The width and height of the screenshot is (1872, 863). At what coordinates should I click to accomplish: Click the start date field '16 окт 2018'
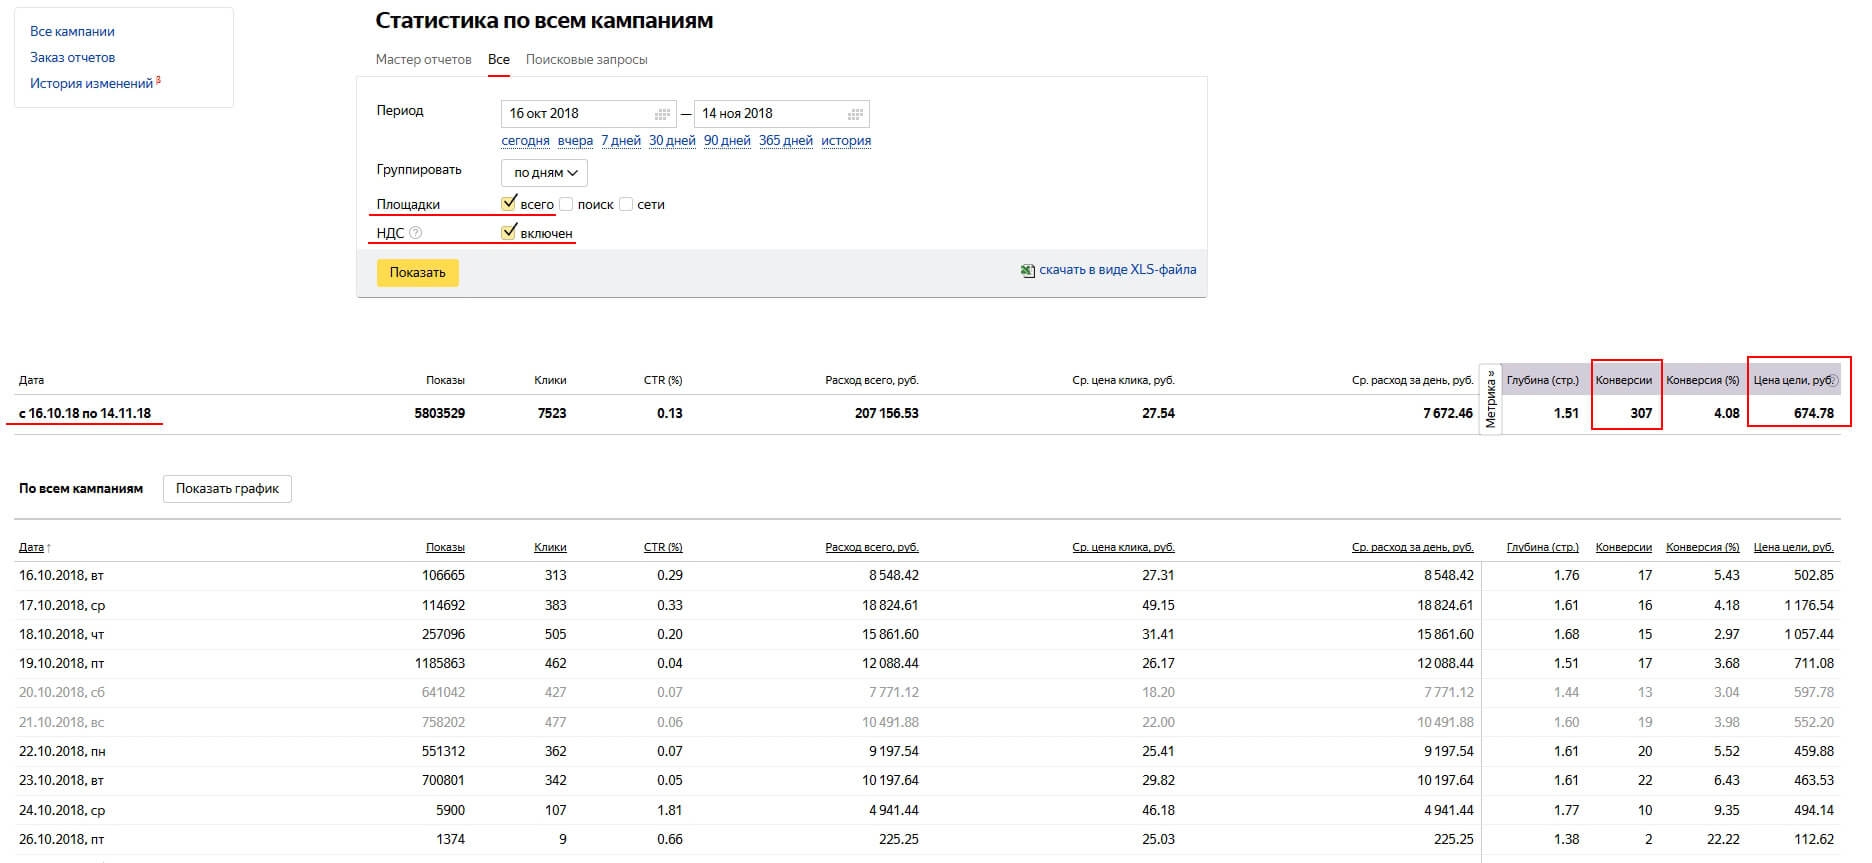point(575,114)
